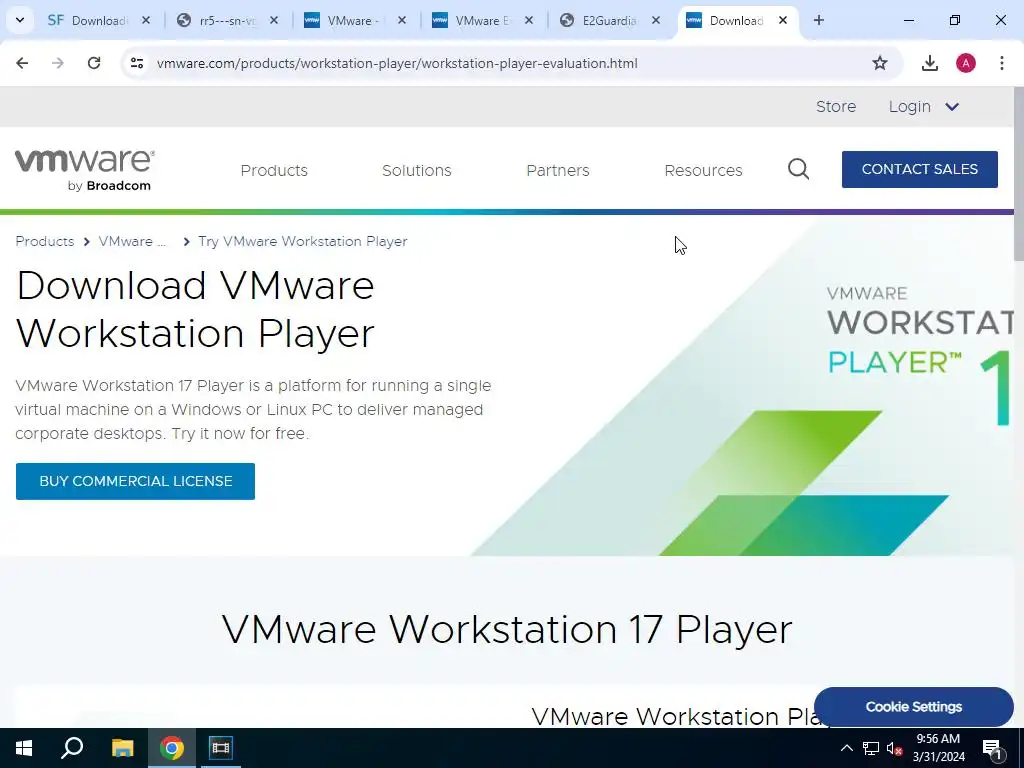Click the page vertical scrollbar thumb

[x=1019, y=173]
